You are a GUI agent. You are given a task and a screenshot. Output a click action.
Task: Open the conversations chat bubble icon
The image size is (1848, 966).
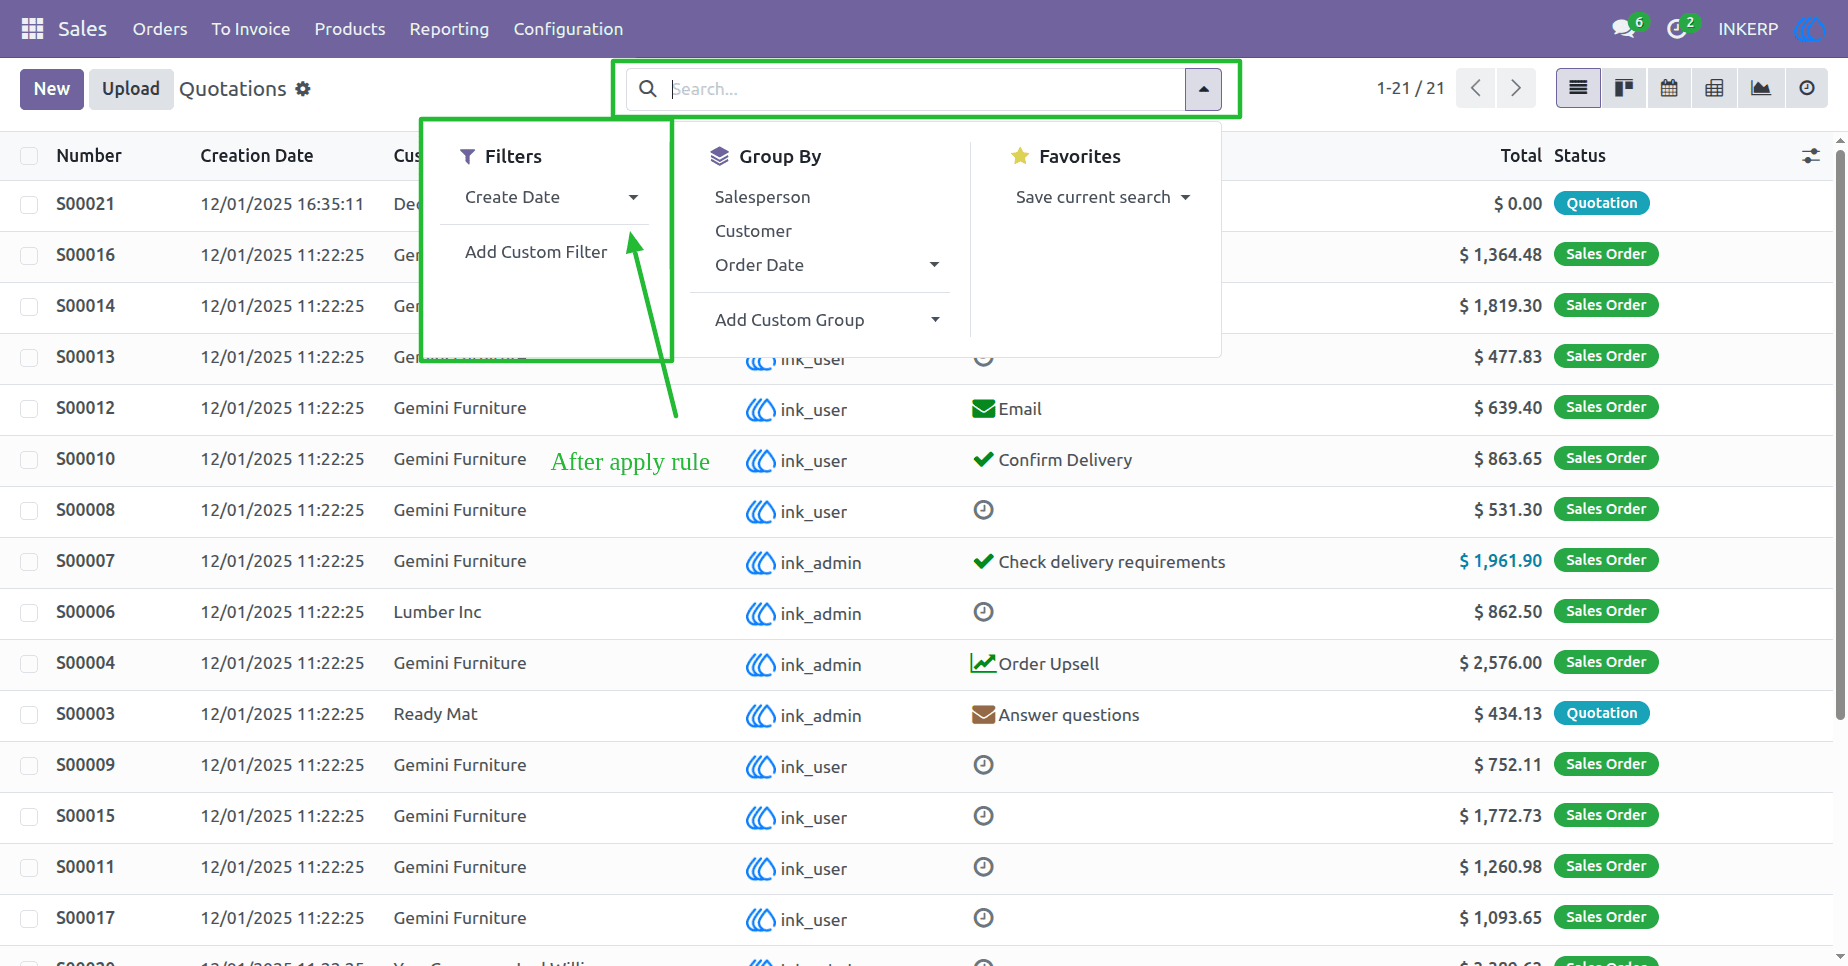1624,29
